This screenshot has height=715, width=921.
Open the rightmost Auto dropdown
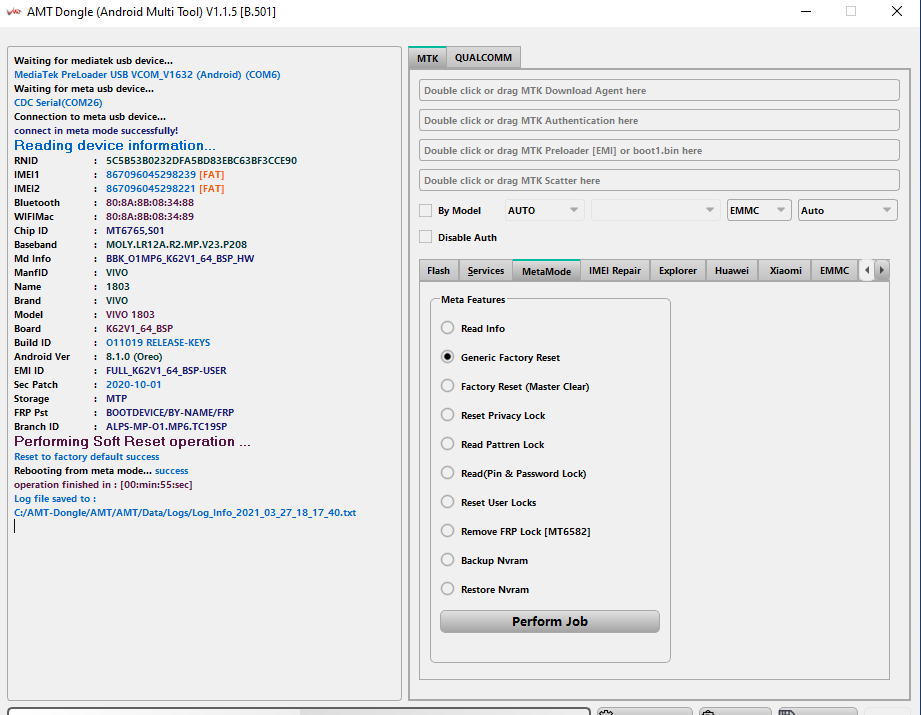pyautogui.click(x=846, y=211)
